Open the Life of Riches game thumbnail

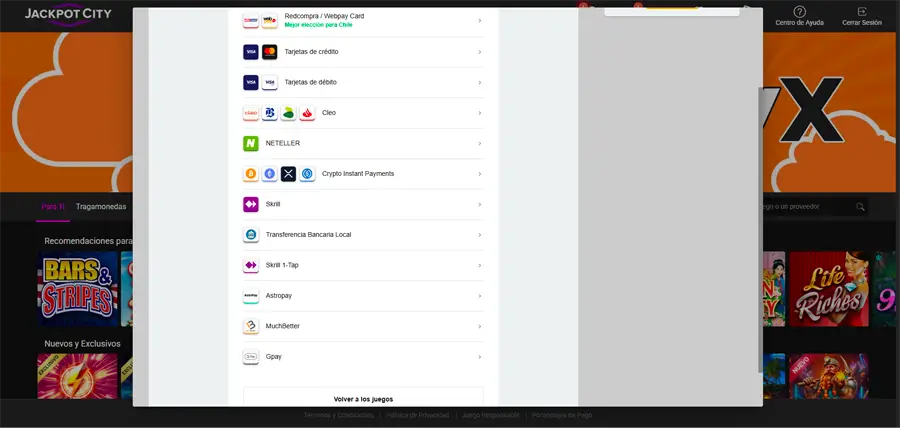click(x=829, y=289)
